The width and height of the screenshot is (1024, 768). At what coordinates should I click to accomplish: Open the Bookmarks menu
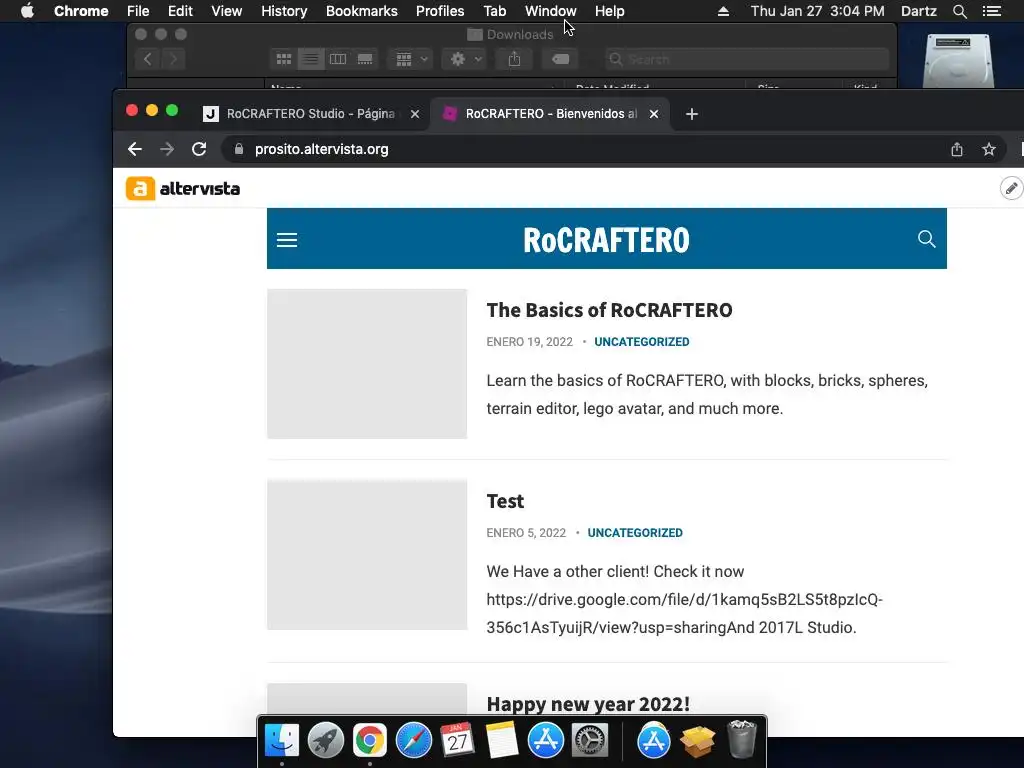(x=362, y=11)
